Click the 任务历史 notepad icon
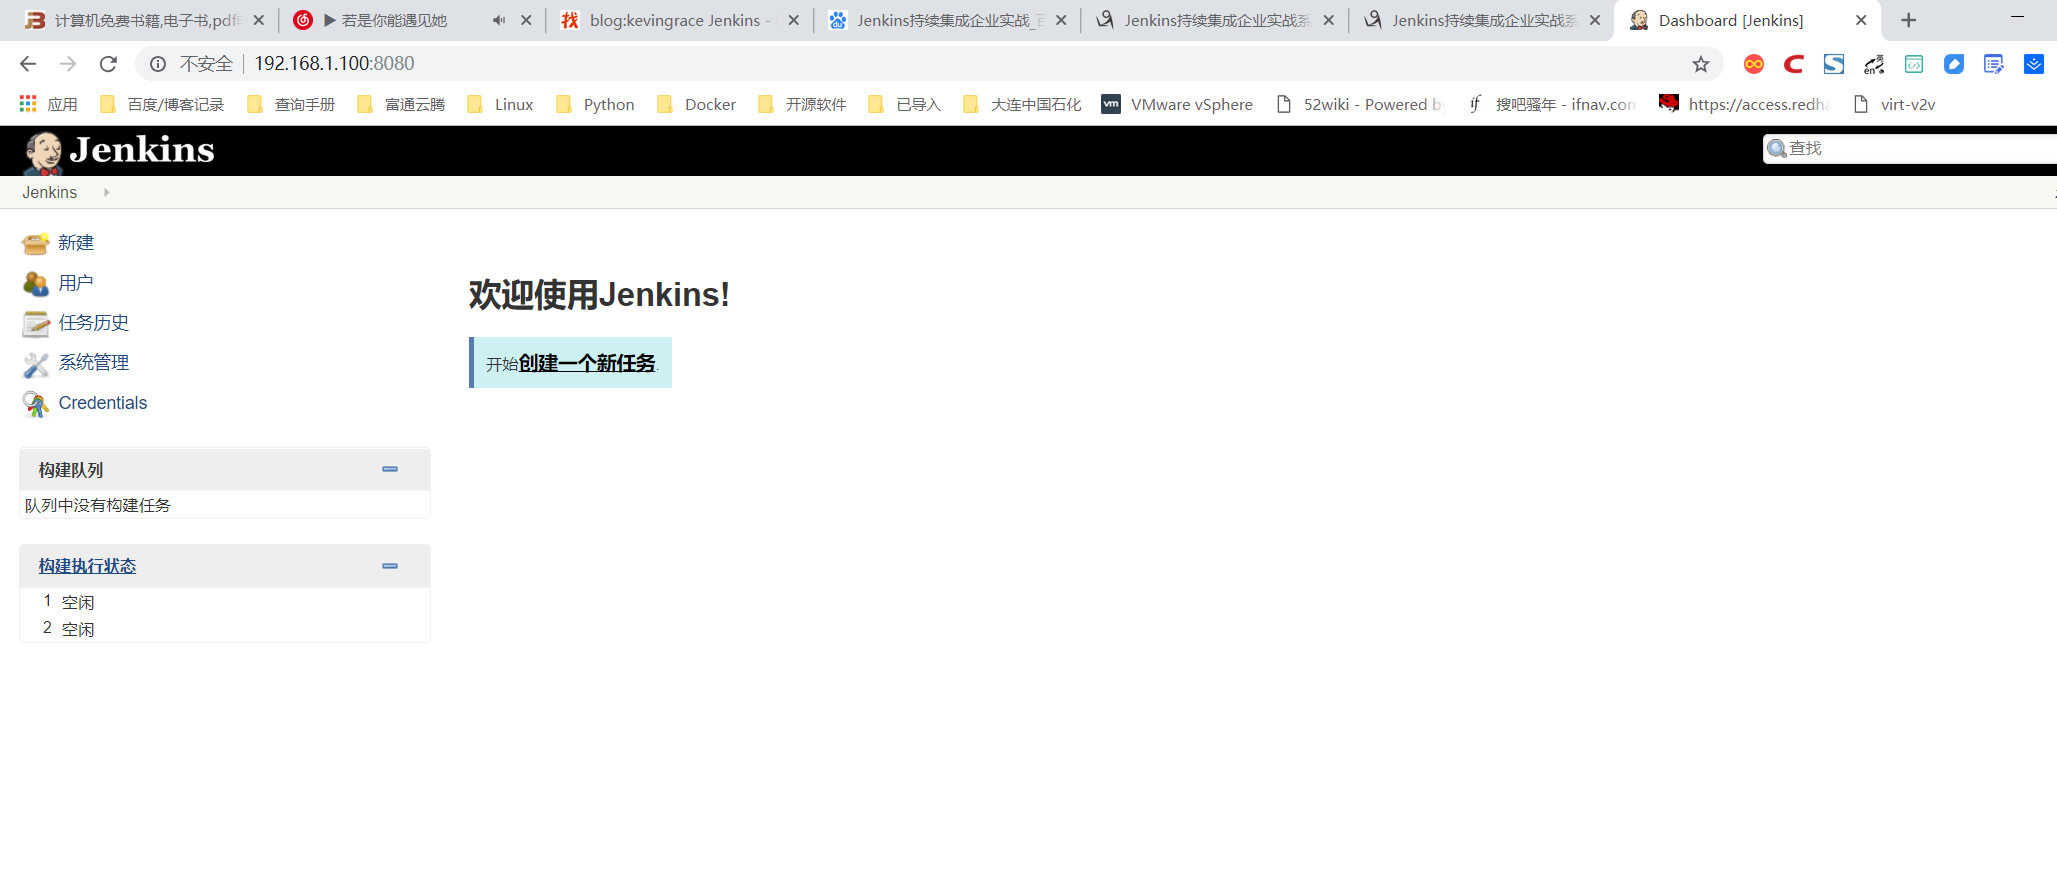This screenshot has height=874, width=2057. pos(36,323)
